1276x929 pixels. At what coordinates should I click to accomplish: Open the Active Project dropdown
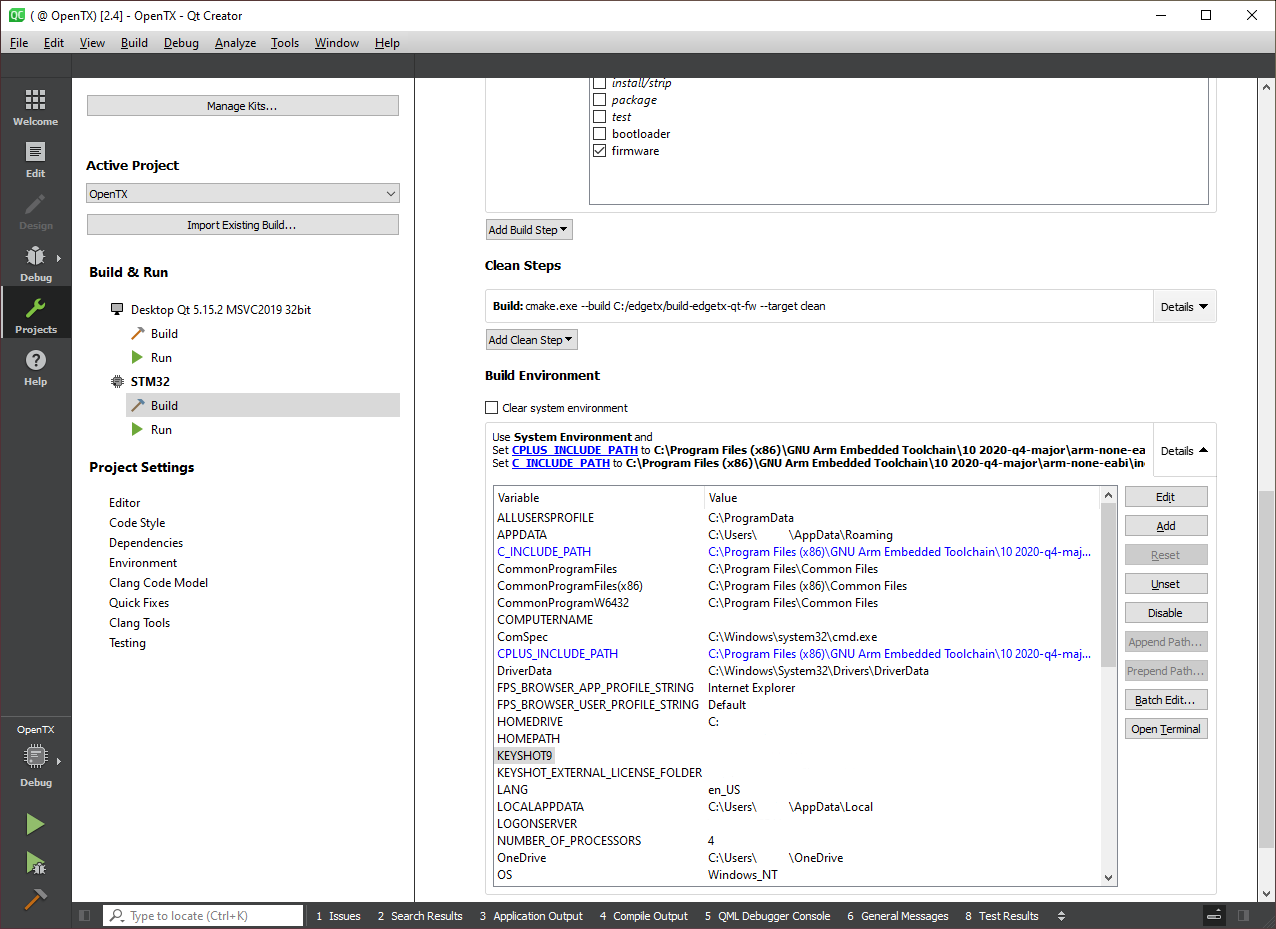pos(243,194)
